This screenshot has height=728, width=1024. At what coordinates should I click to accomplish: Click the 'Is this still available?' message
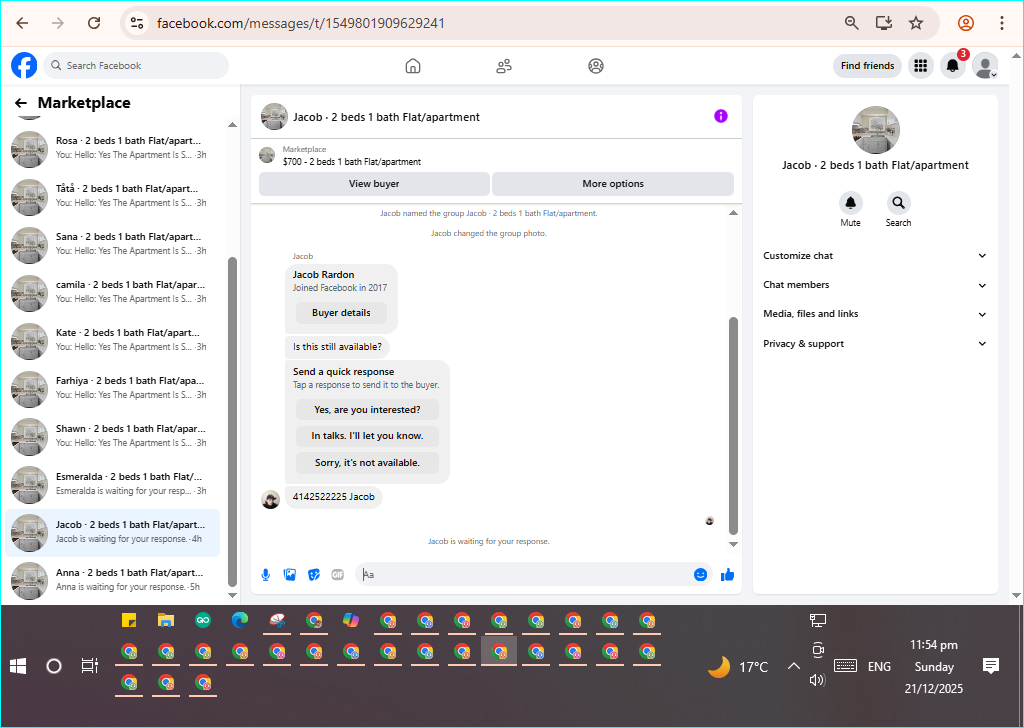click(x=337, y=347)
